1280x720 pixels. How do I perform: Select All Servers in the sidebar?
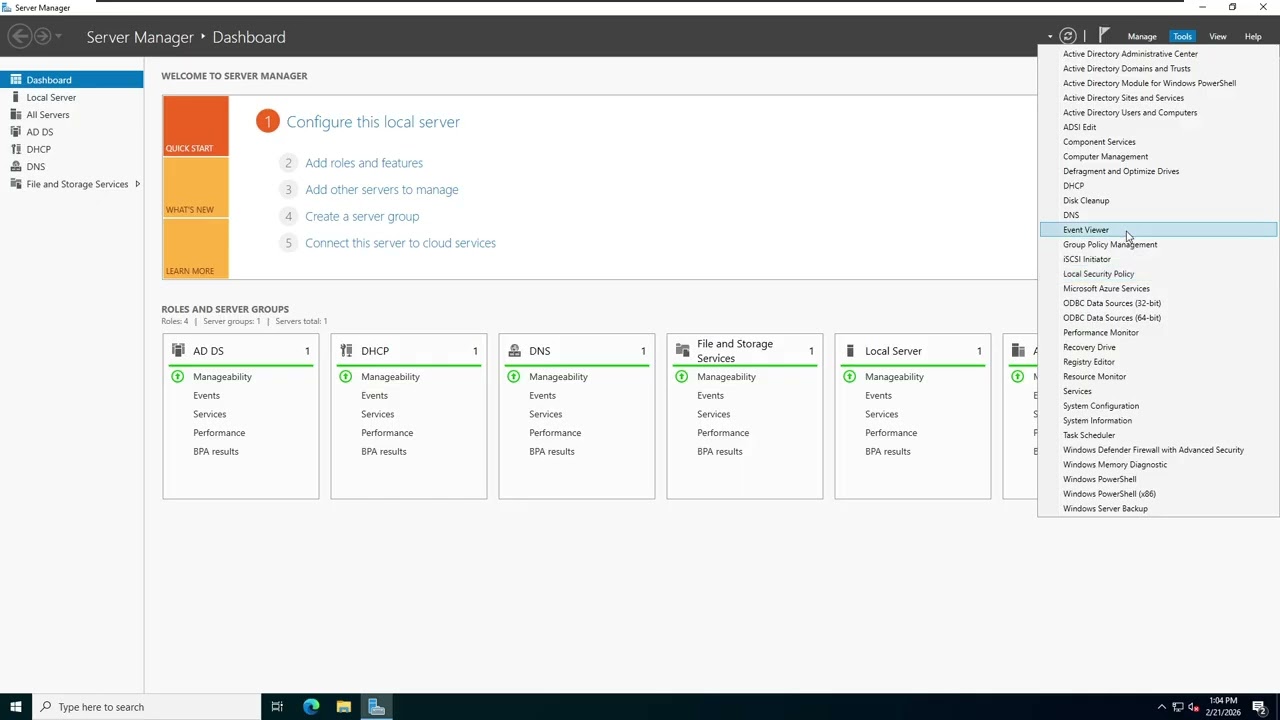click(x=72, y=115)
